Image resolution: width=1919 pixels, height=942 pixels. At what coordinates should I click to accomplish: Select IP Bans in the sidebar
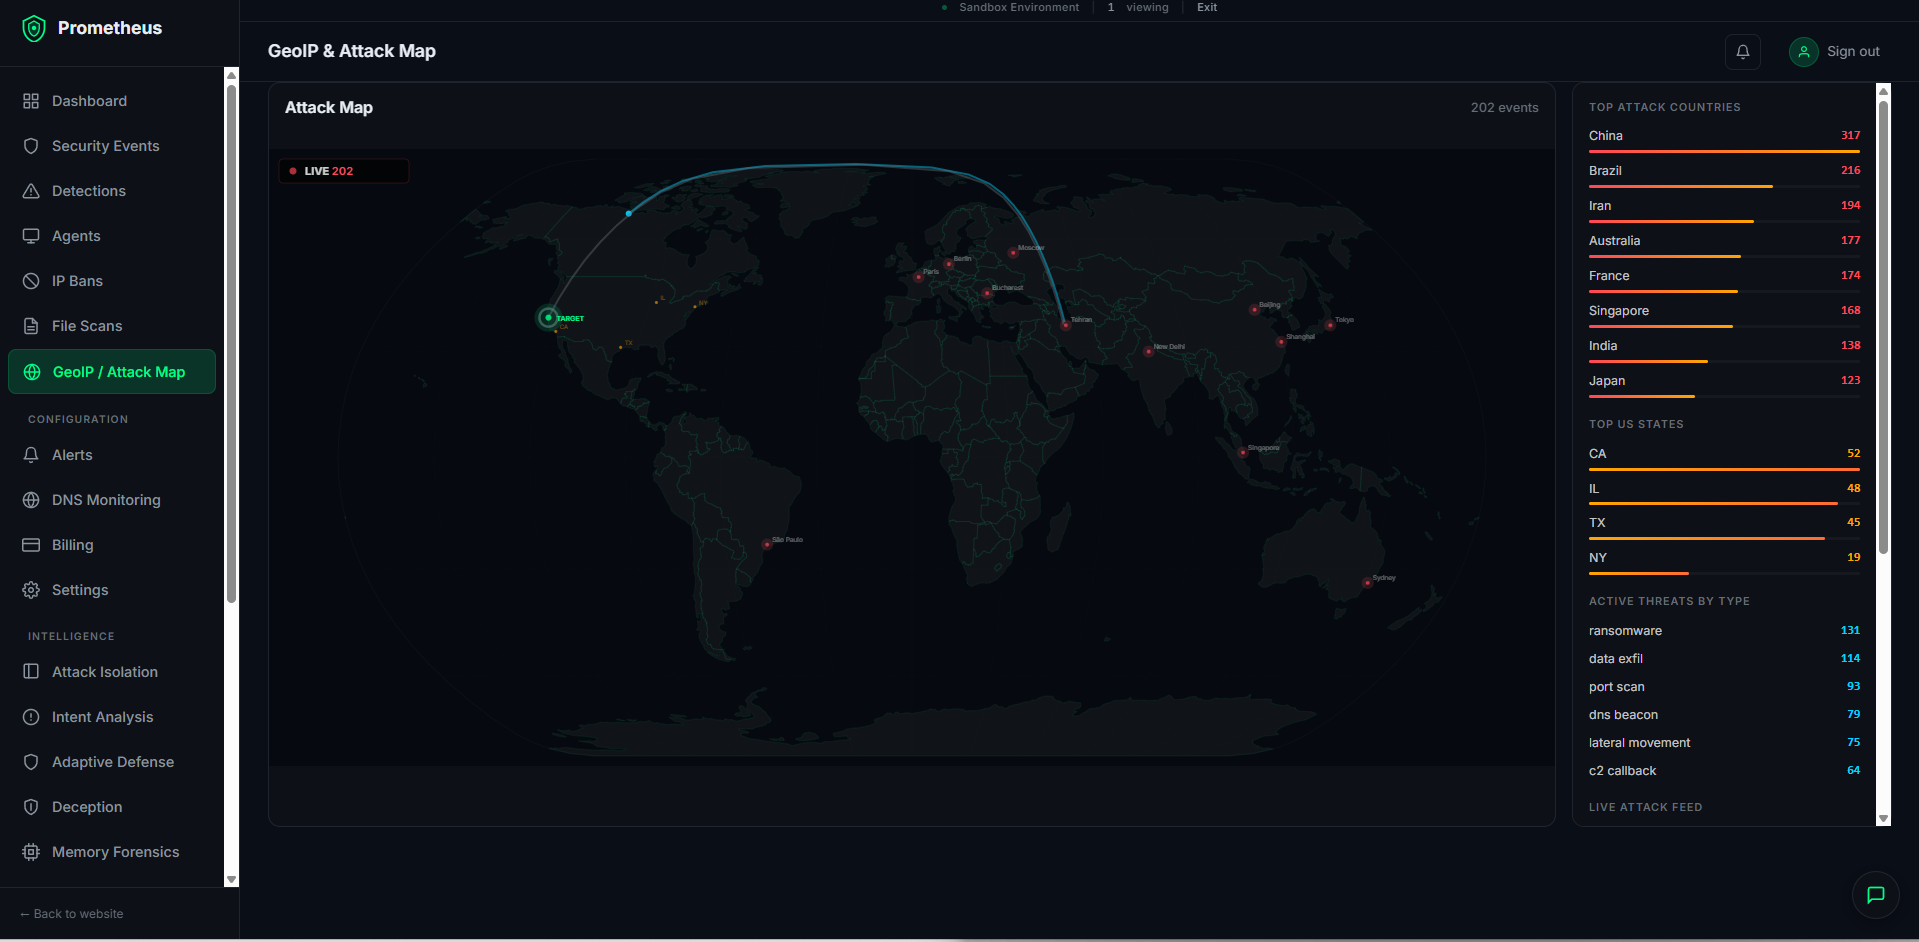point(112,281)
